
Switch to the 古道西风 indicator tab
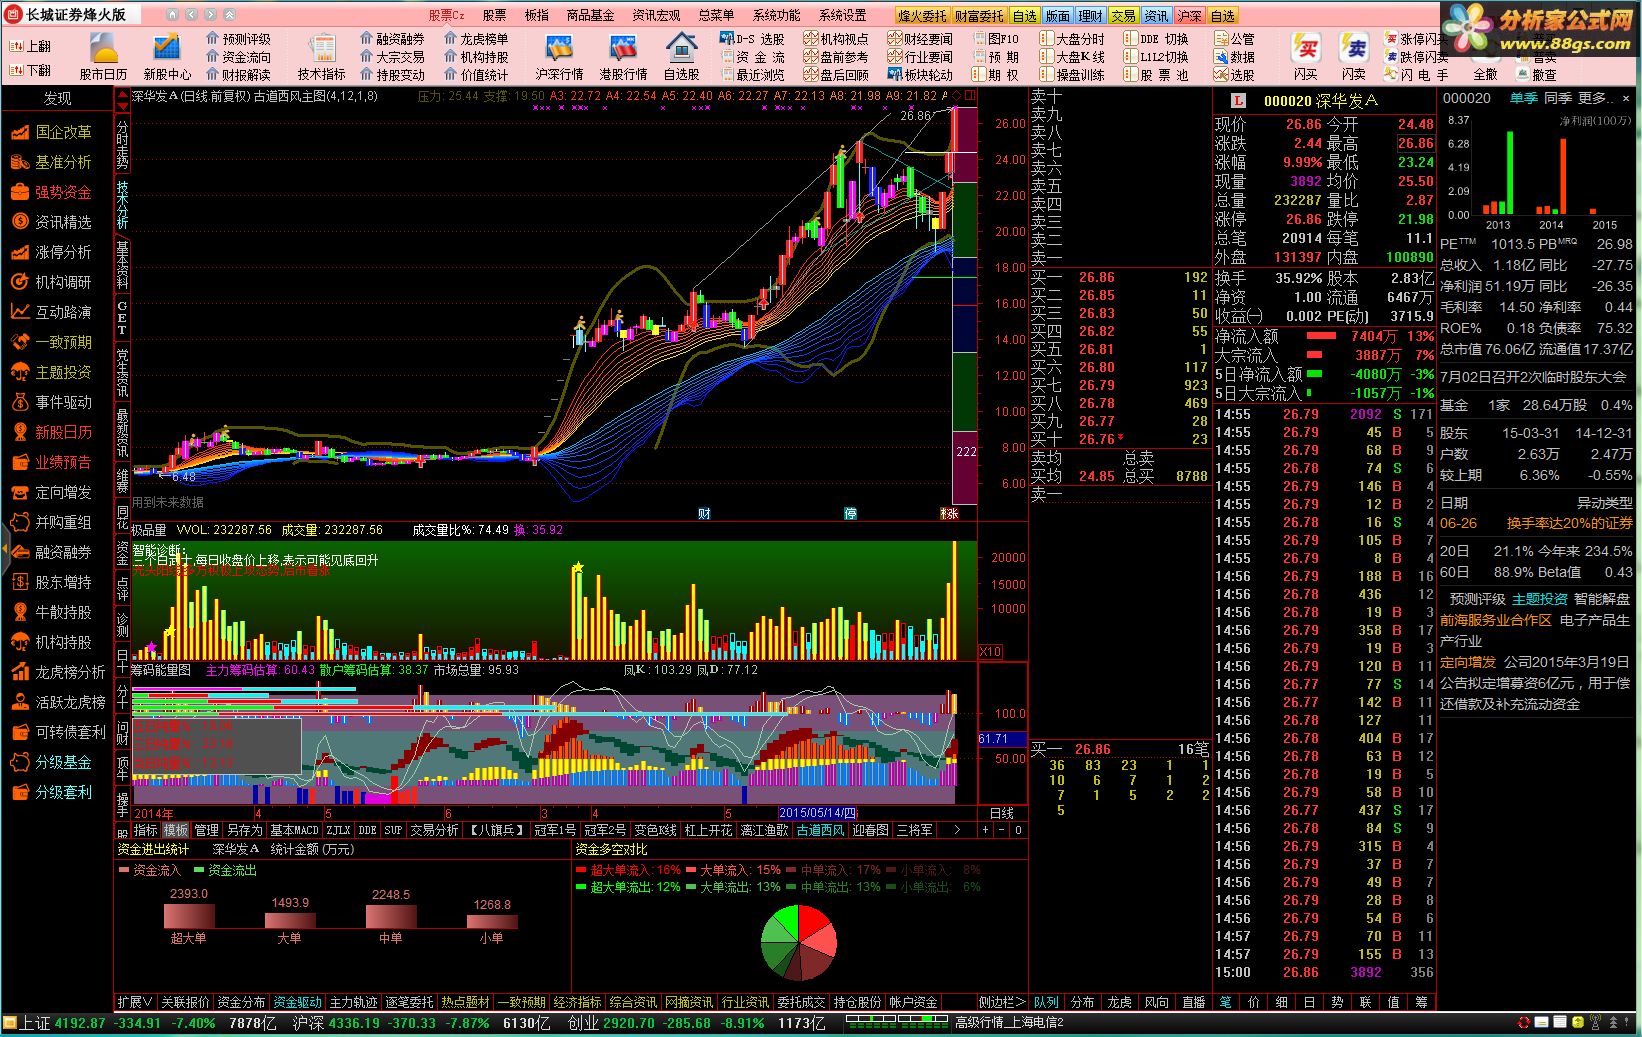tap(820, 830)
